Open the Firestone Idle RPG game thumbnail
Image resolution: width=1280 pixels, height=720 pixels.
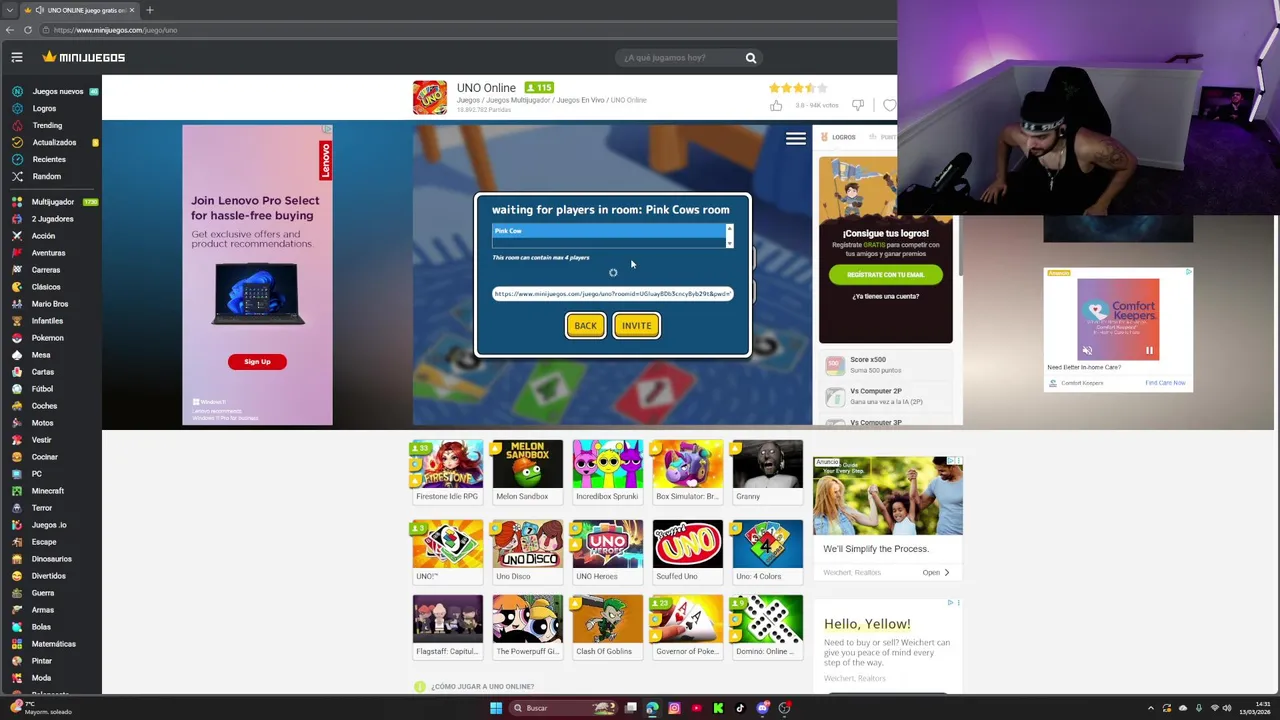tap(447, 471)
